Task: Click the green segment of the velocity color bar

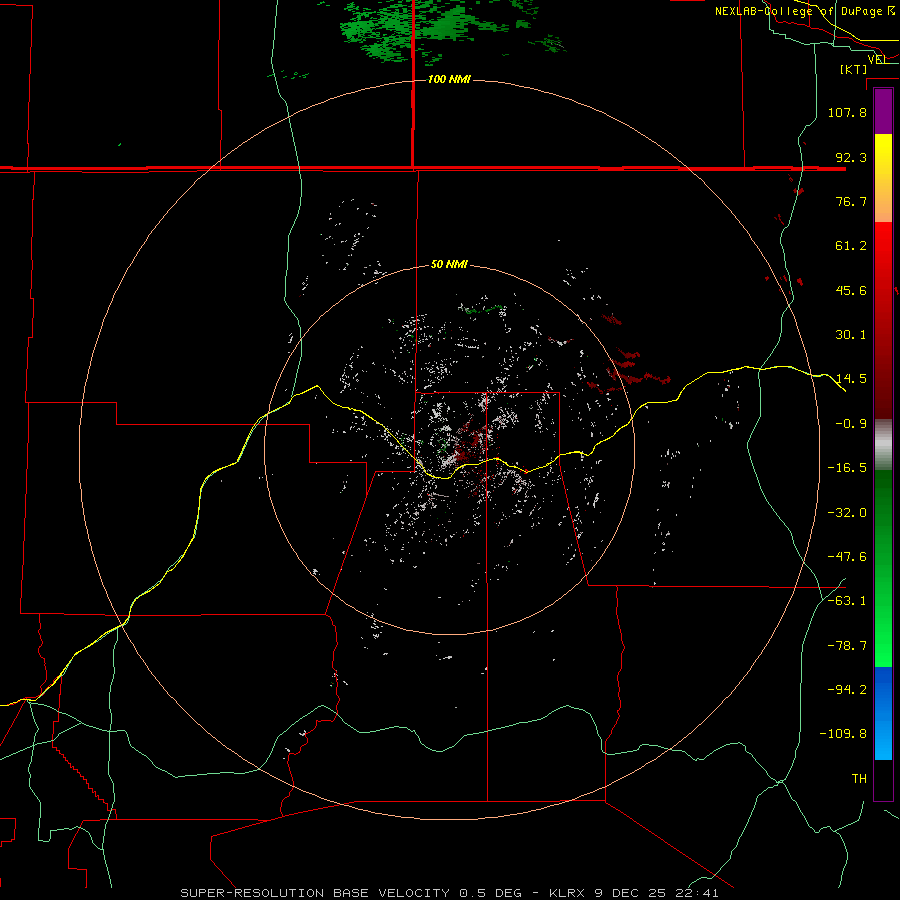Action: [x=883, y=569]
